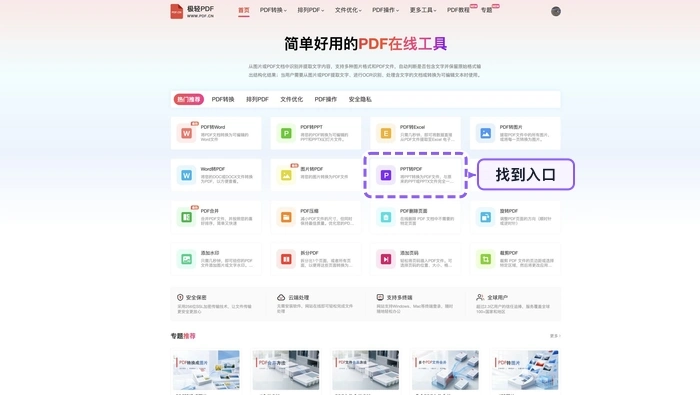Click the PDF转Excel card title
Image resolution: width=700 pixels, height=395 pixels.
412,127
